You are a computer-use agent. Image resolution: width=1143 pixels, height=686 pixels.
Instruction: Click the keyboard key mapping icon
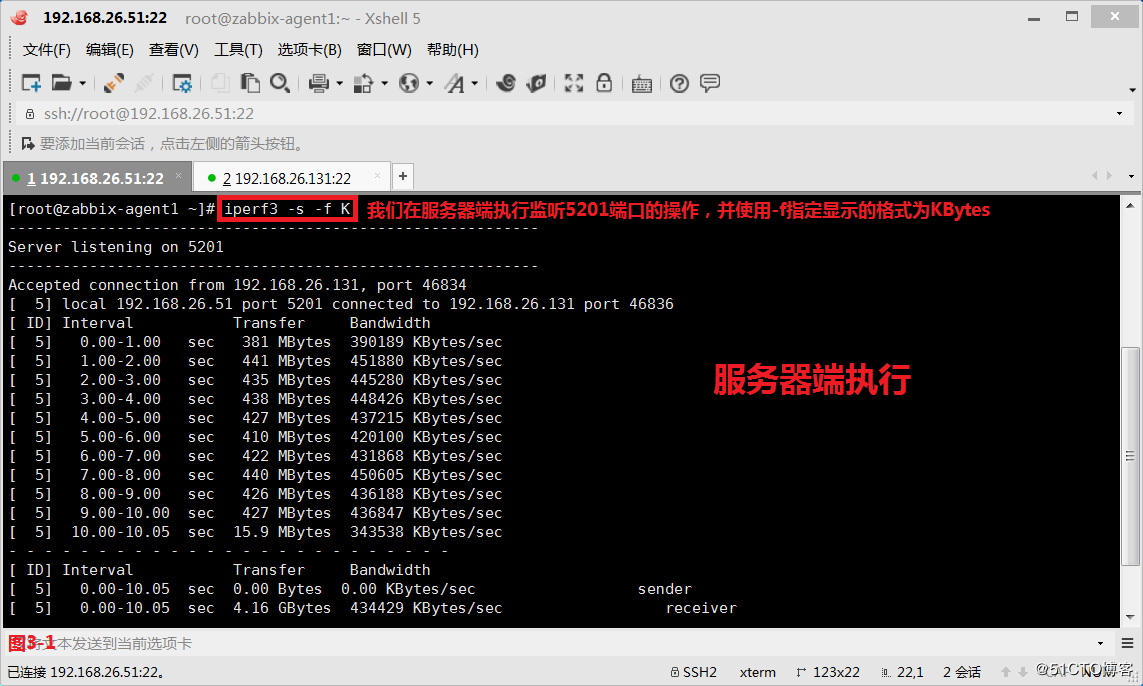pos(641,84)
